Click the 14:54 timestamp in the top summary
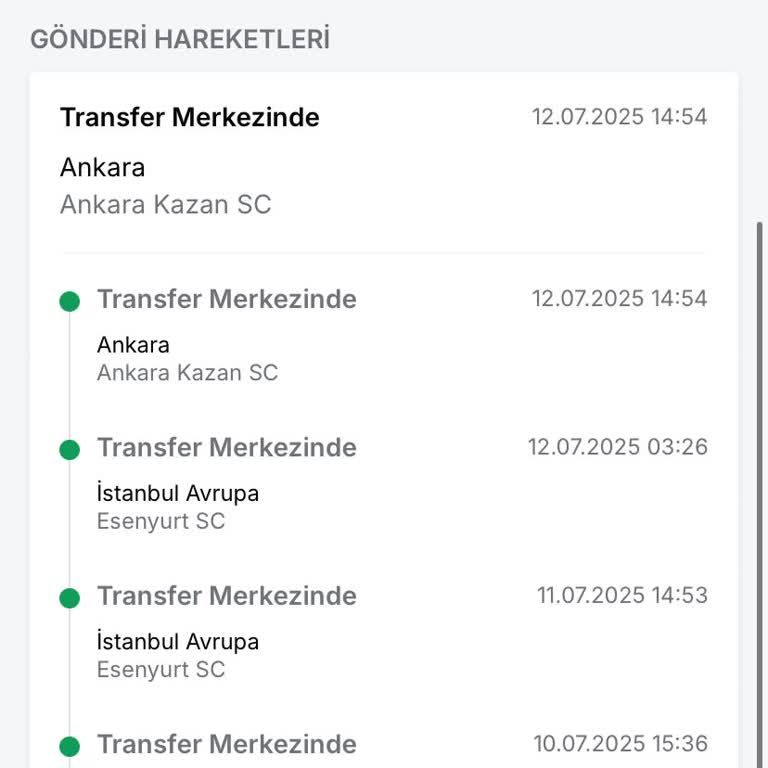The height and width of the screenshot is (768, 768). pos(619,117)
